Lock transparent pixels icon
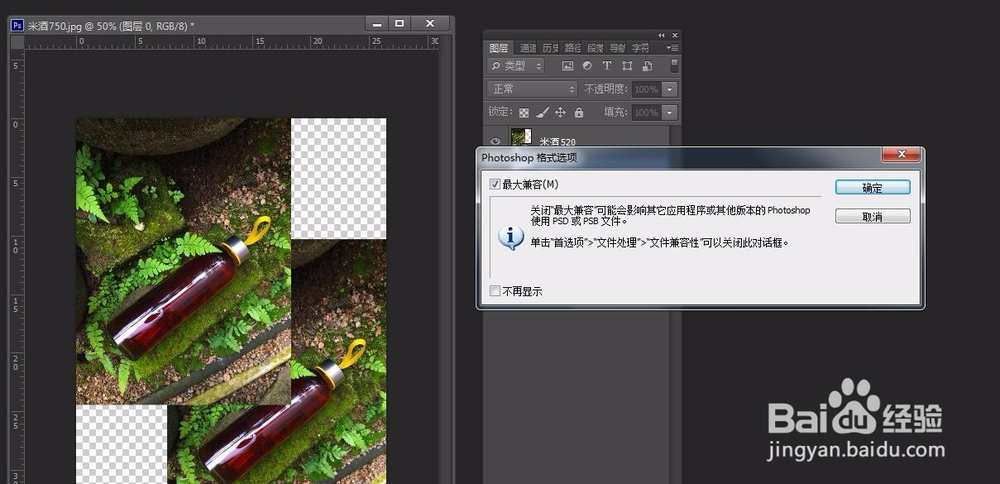 pos(524,112)
